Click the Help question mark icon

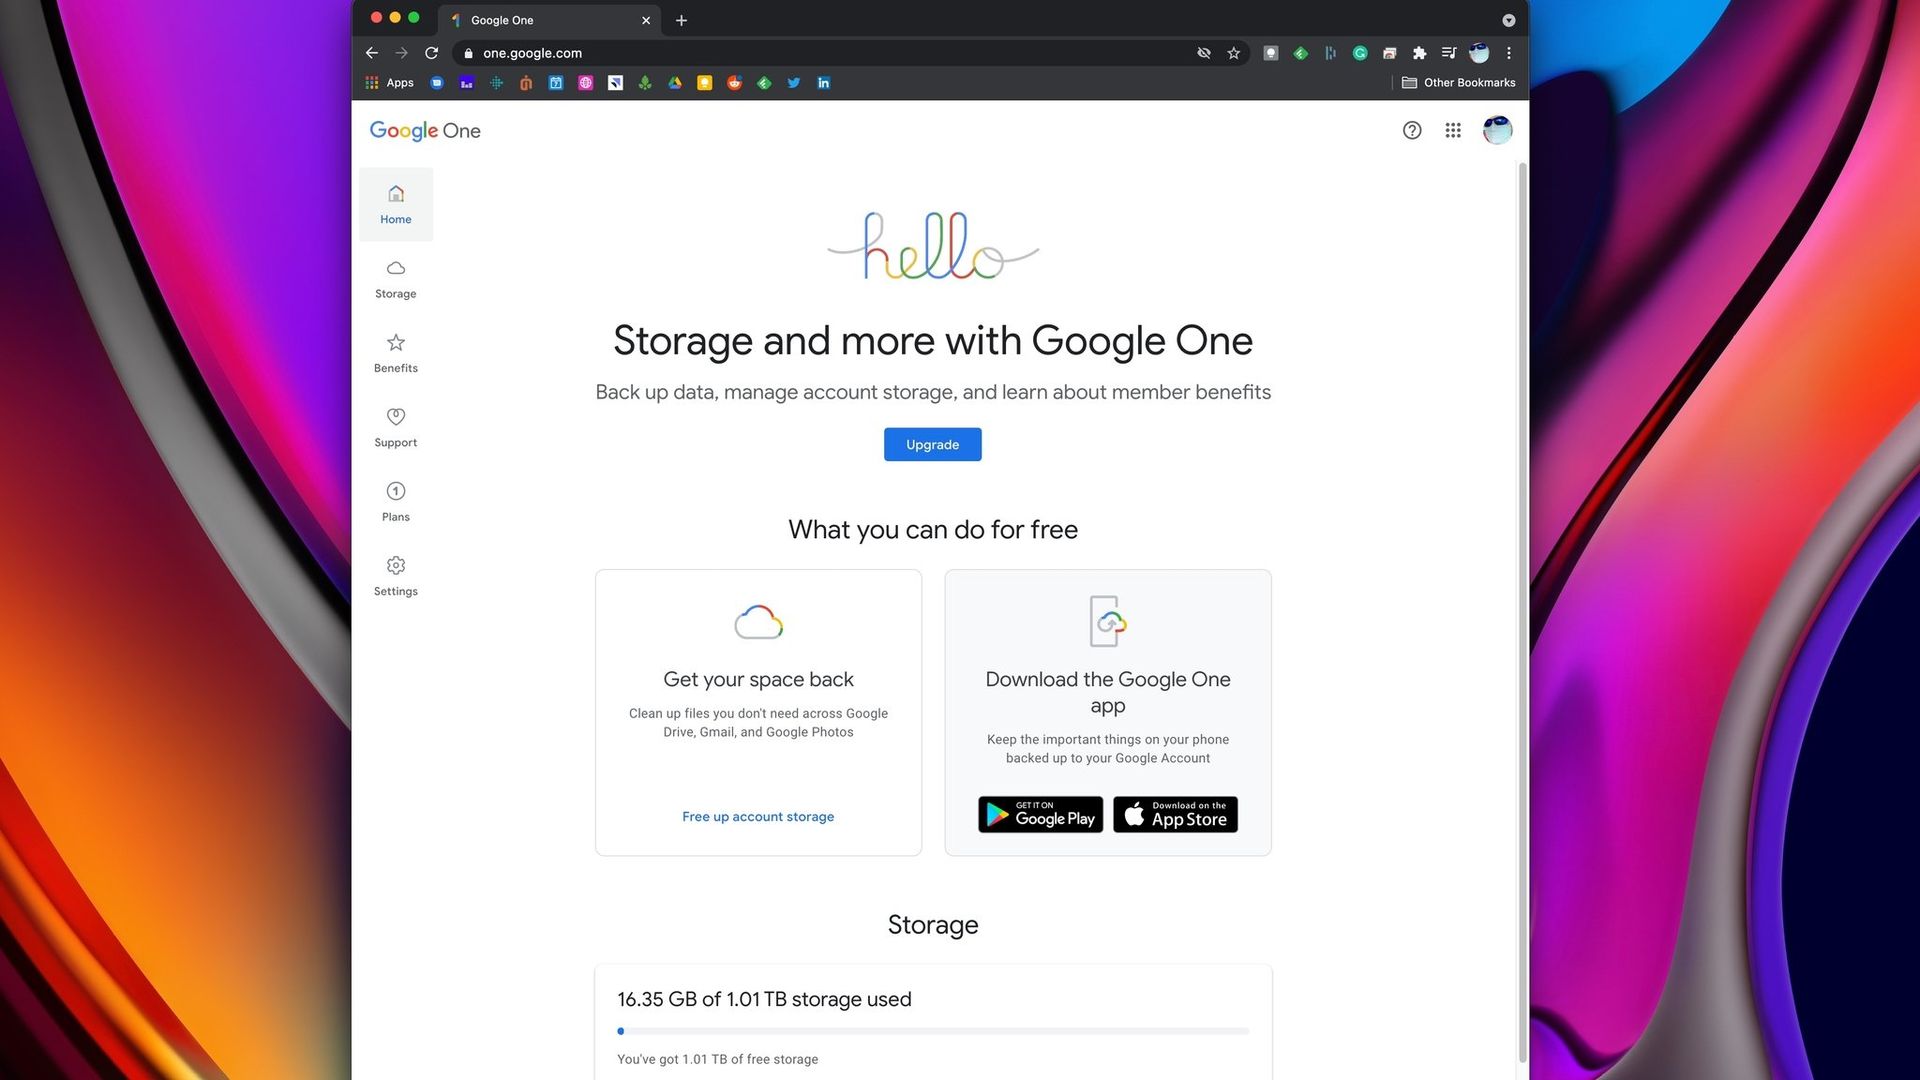coord(1411,130)
